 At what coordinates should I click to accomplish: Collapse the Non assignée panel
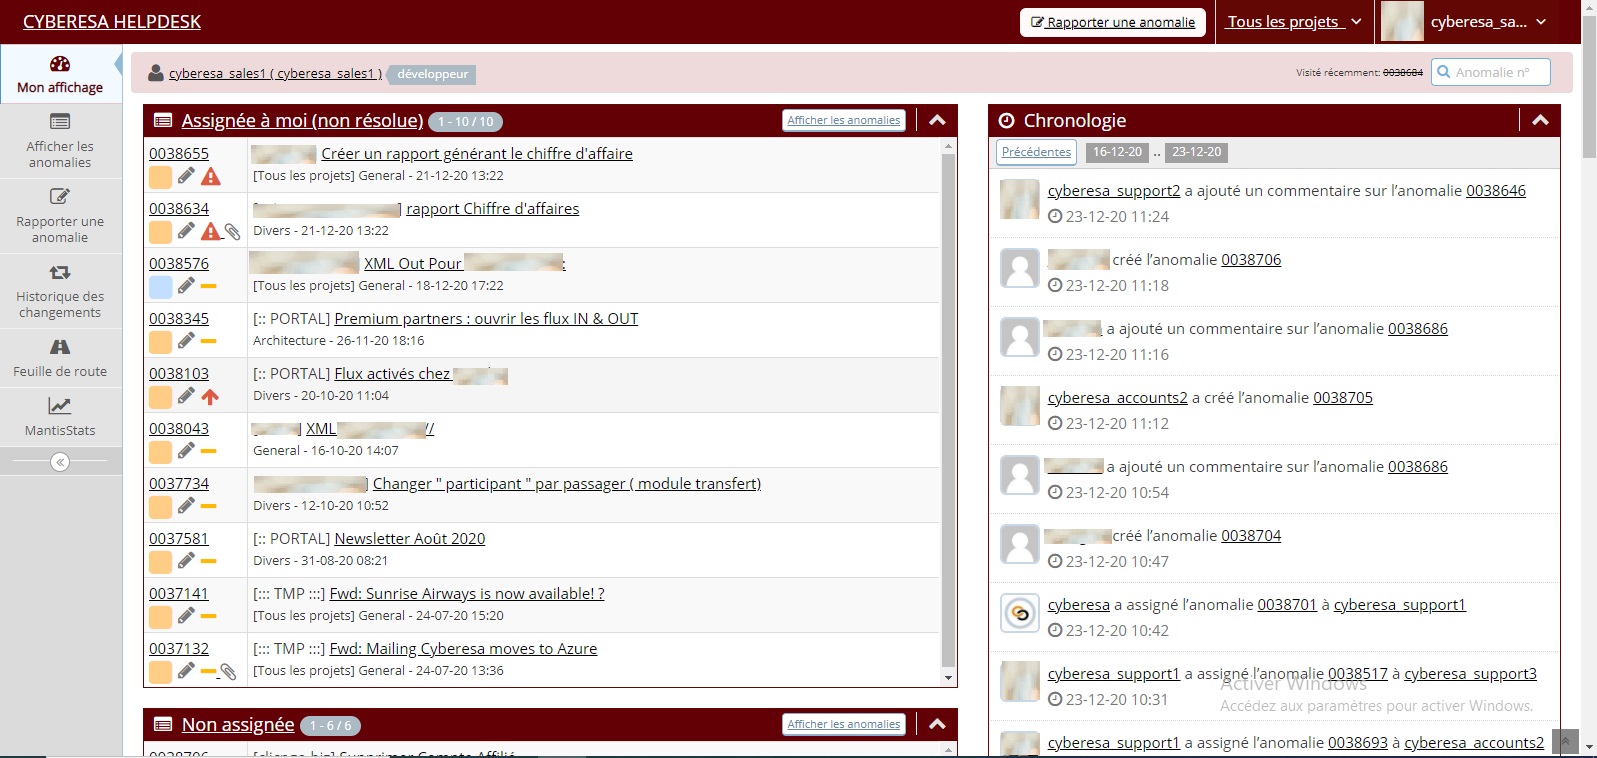(937, 724)
